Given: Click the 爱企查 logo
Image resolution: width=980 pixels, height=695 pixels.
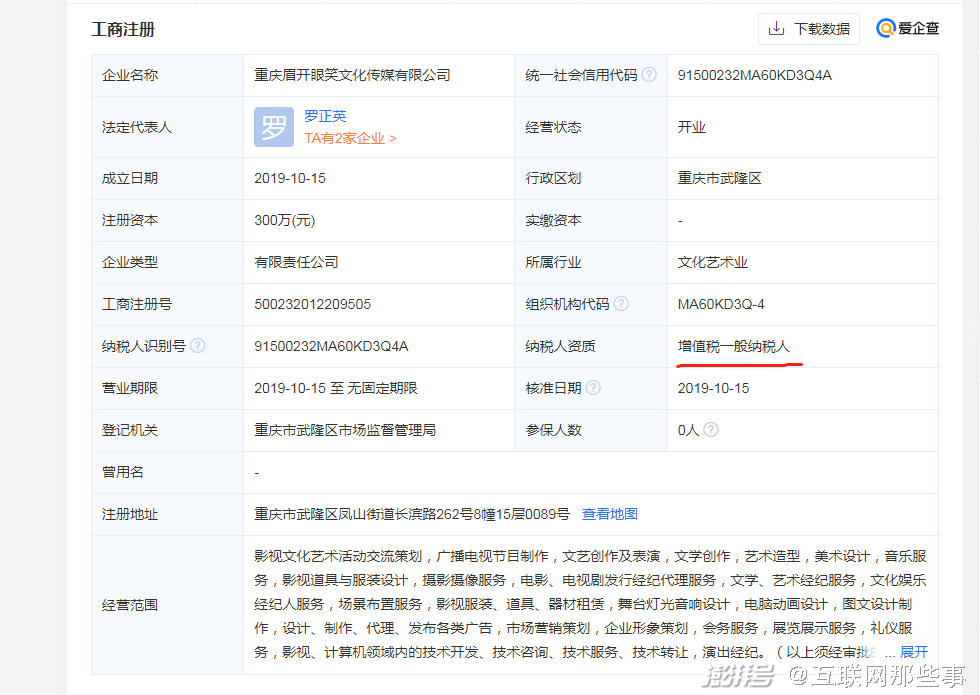Looking at the screenshot, I should pyautogui.click(x=908, y=29).
